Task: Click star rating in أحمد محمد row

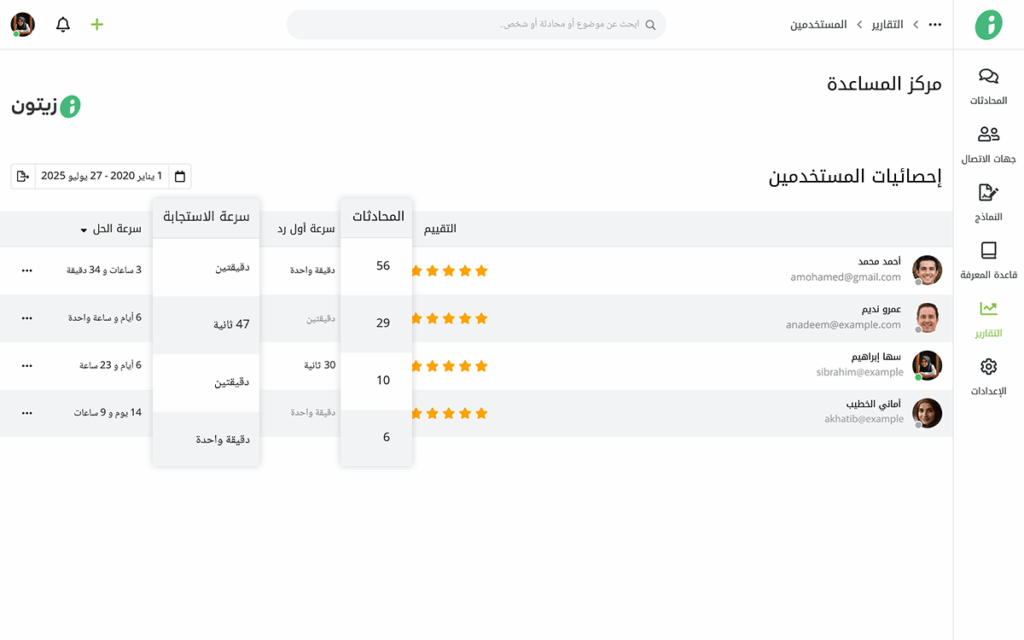Action: (449, 270)
